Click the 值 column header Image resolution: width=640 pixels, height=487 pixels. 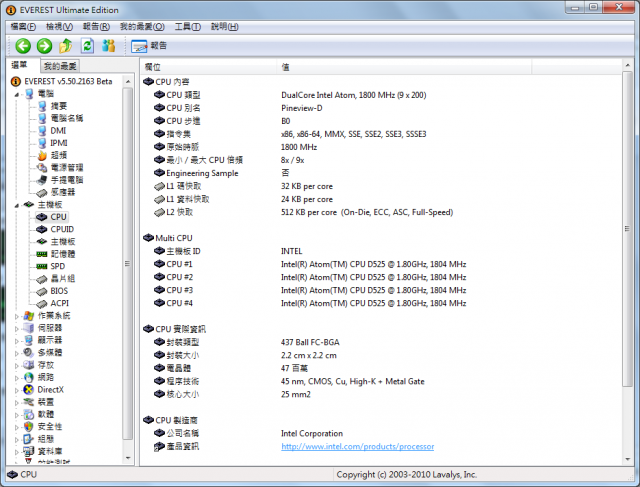pos(405,67)
